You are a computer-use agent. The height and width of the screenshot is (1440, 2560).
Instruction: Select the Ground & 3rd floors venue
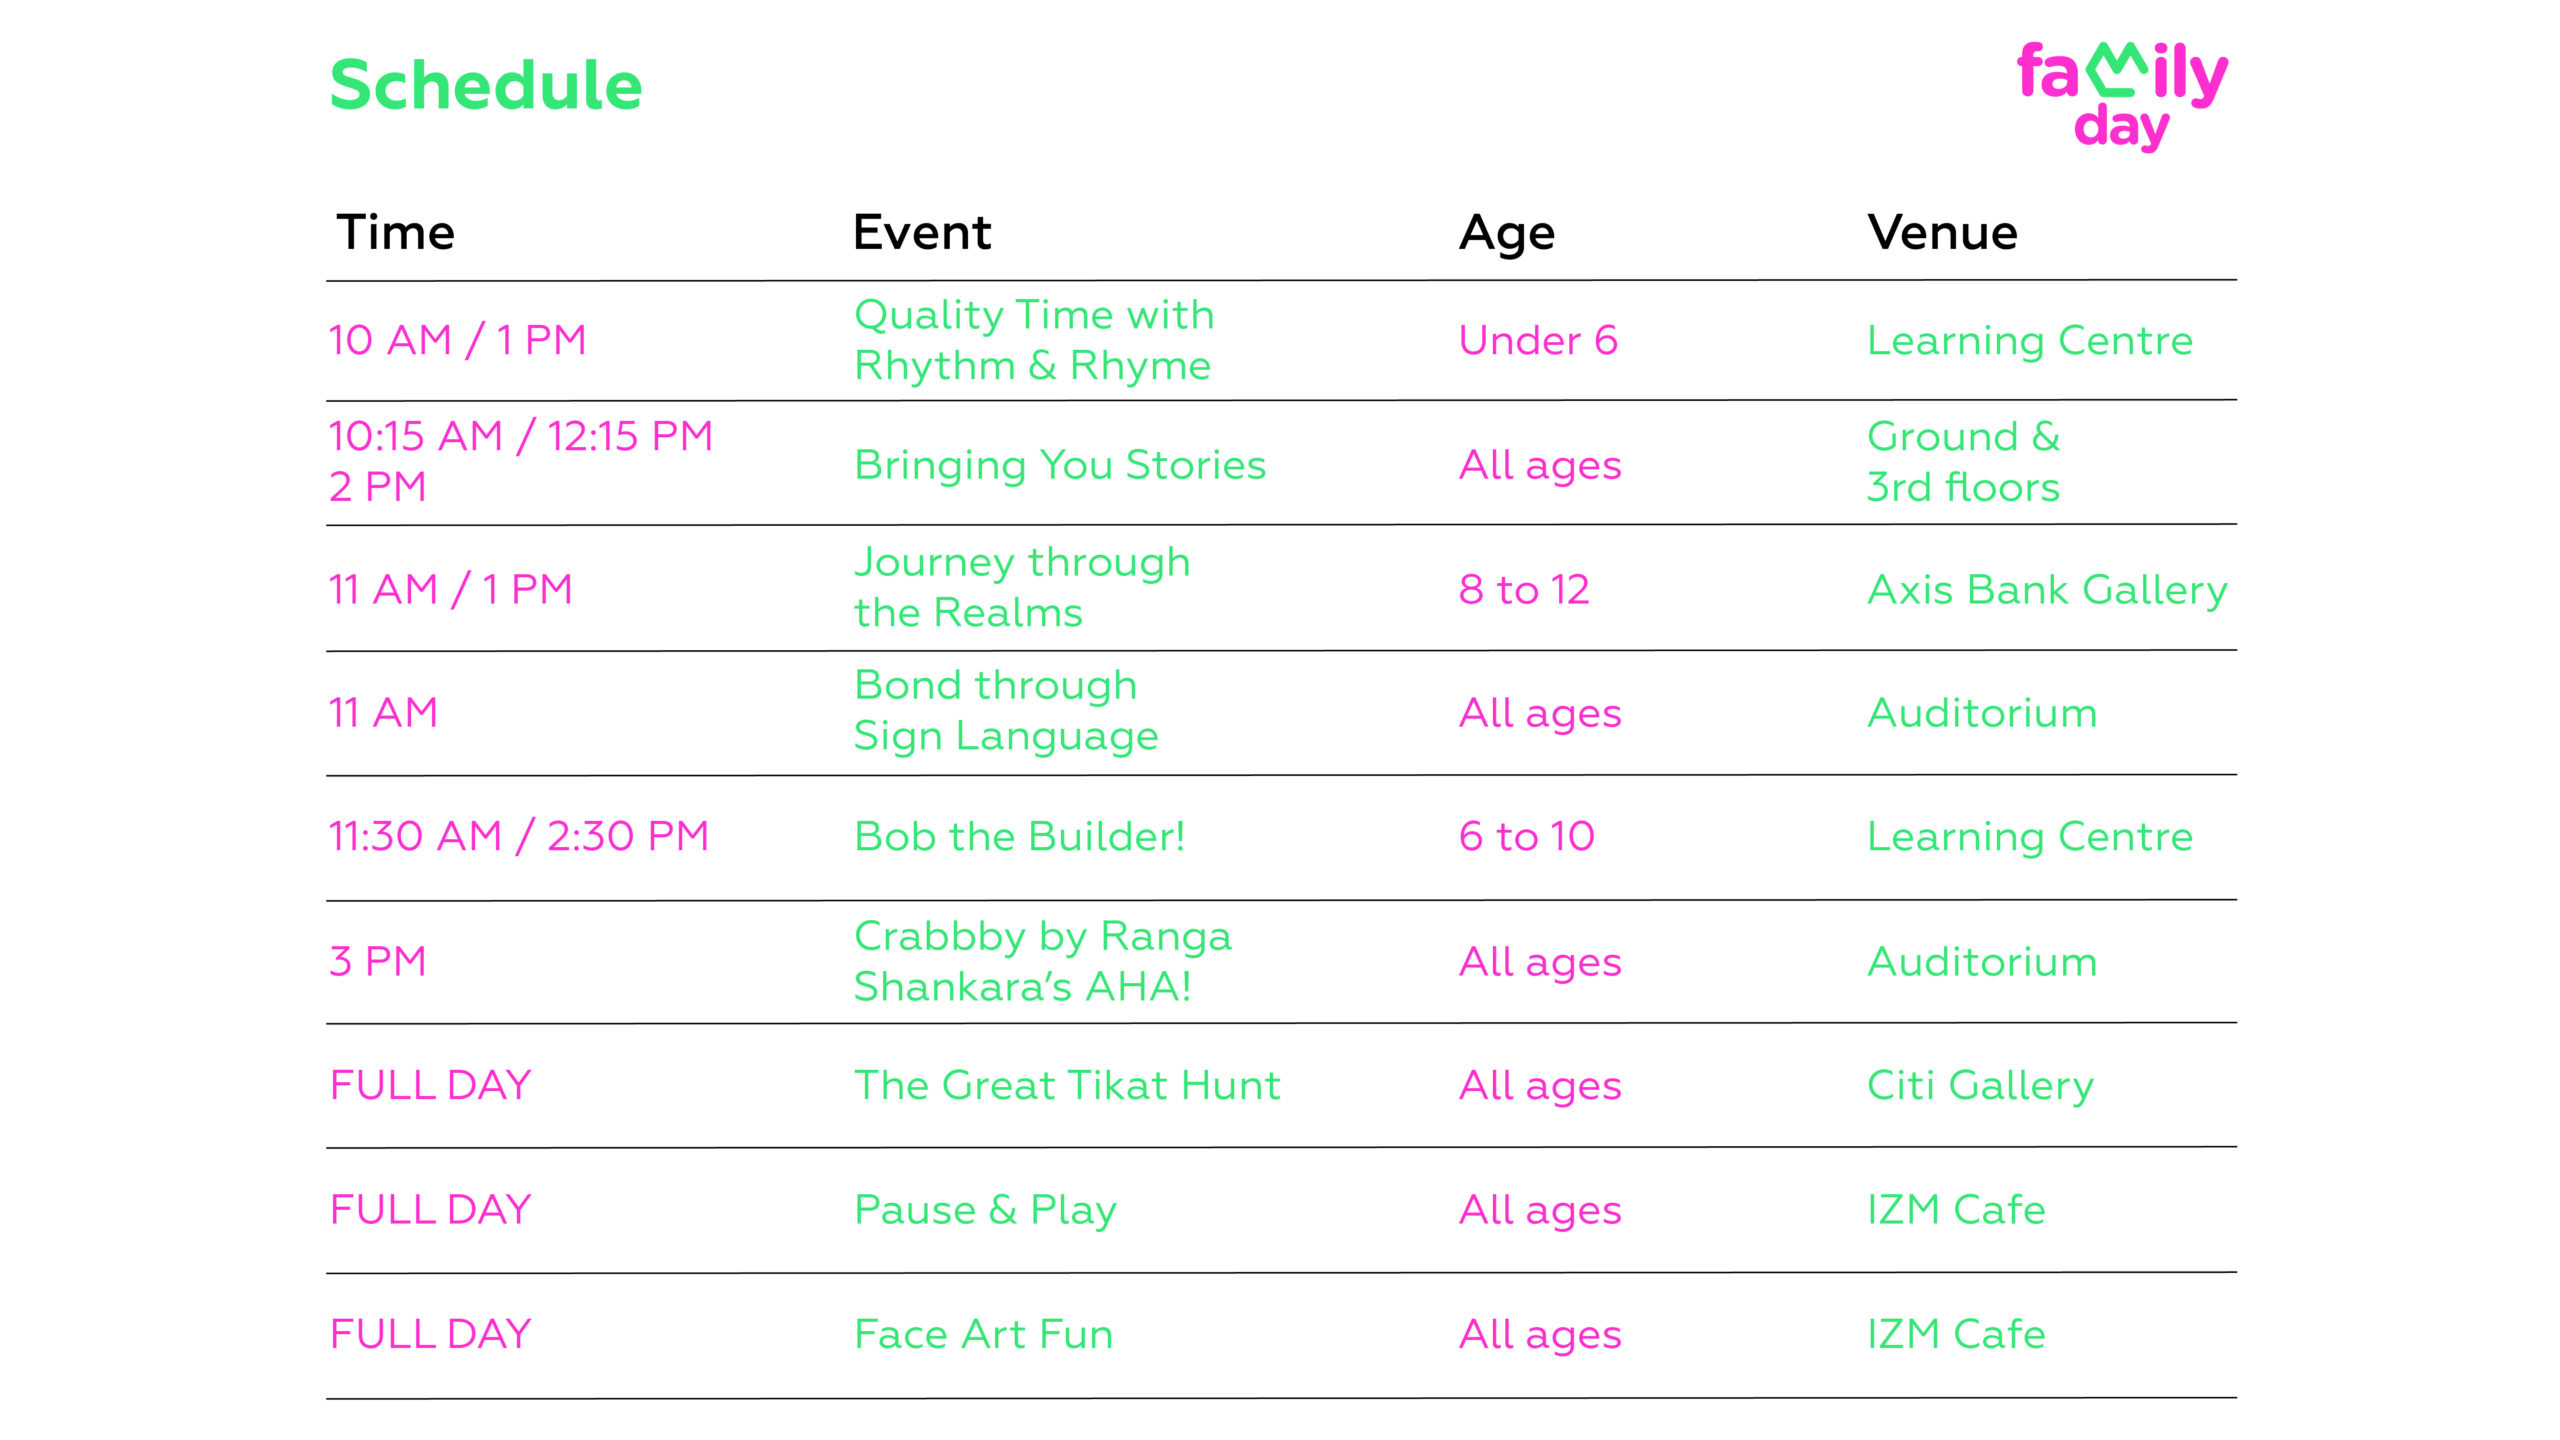[1963, 462]
